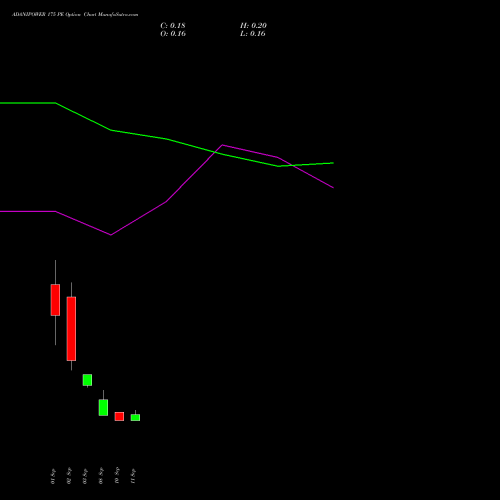Screen dimensions: 500x500
Task: Click the tall red 02 Sep candlestick
Action: coord(71,329)
